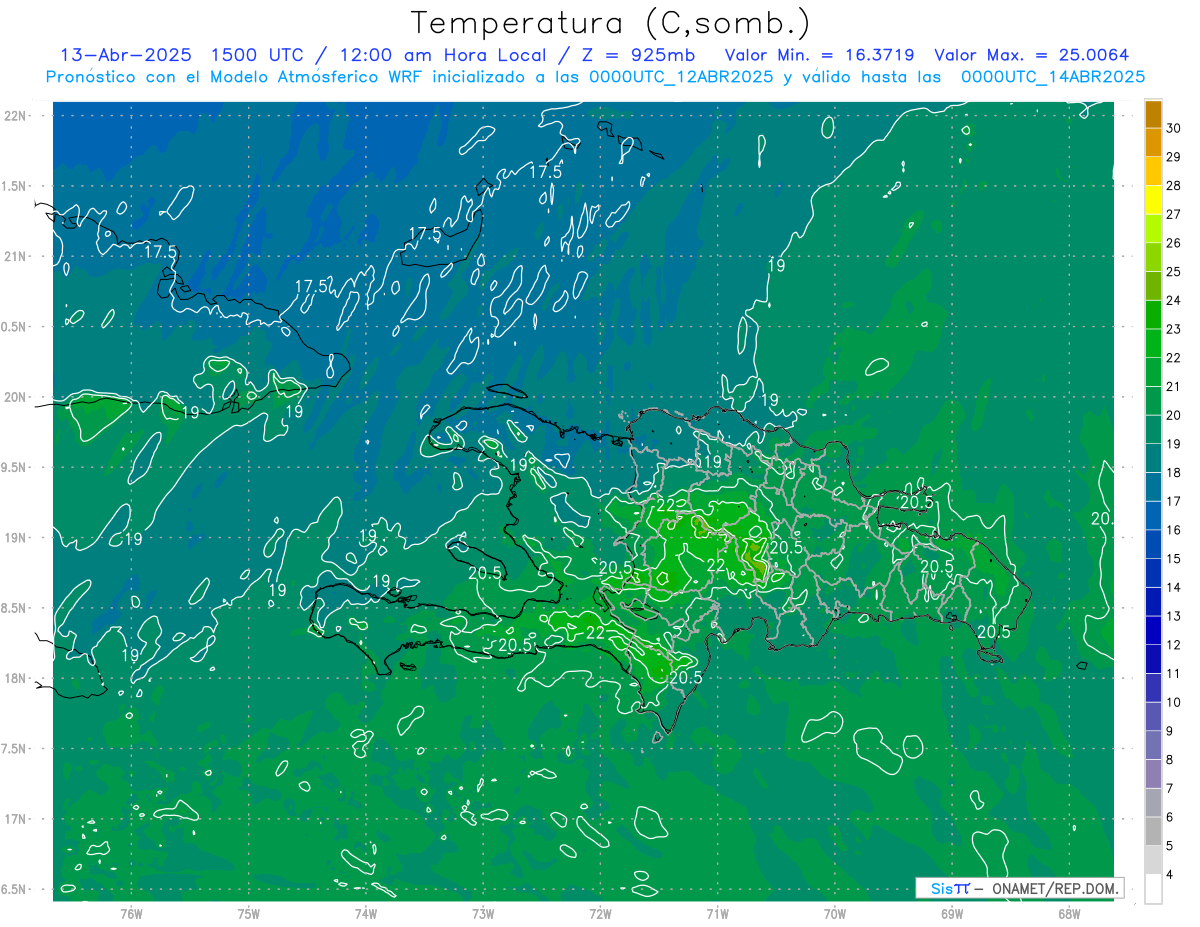Click the 76W longitude axis label
1200x927 pixels.
[x=131, y=914]
